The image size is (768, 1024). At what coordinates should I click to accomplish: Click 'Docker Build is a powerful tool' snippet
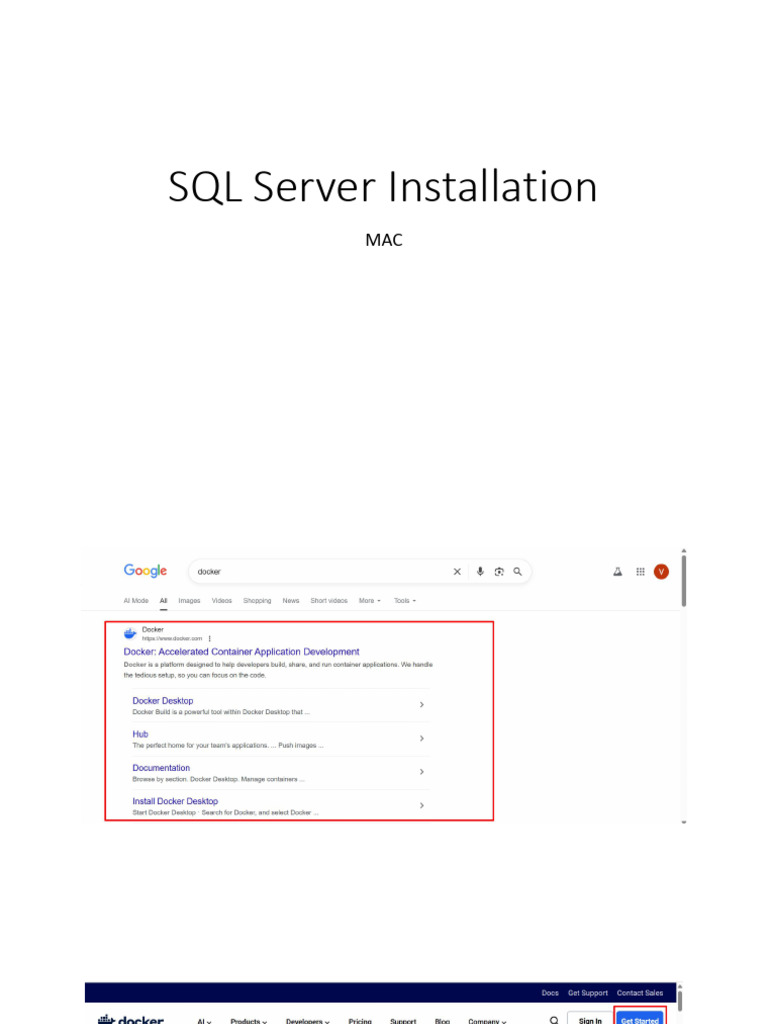[x=221, y=712]
